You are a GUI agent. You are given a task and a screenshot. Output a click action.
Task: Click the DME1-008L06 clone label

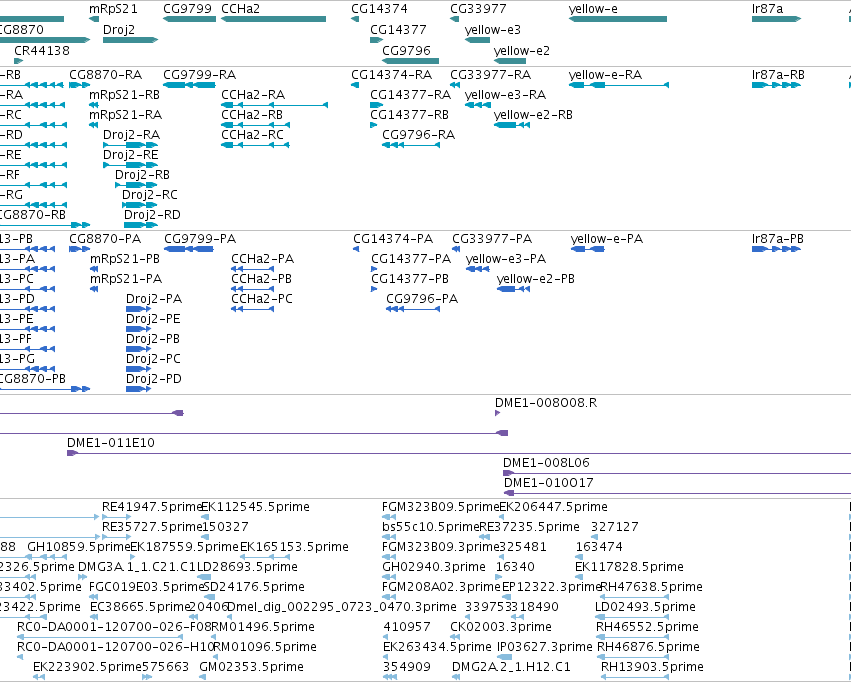click(x=546, y=463)
